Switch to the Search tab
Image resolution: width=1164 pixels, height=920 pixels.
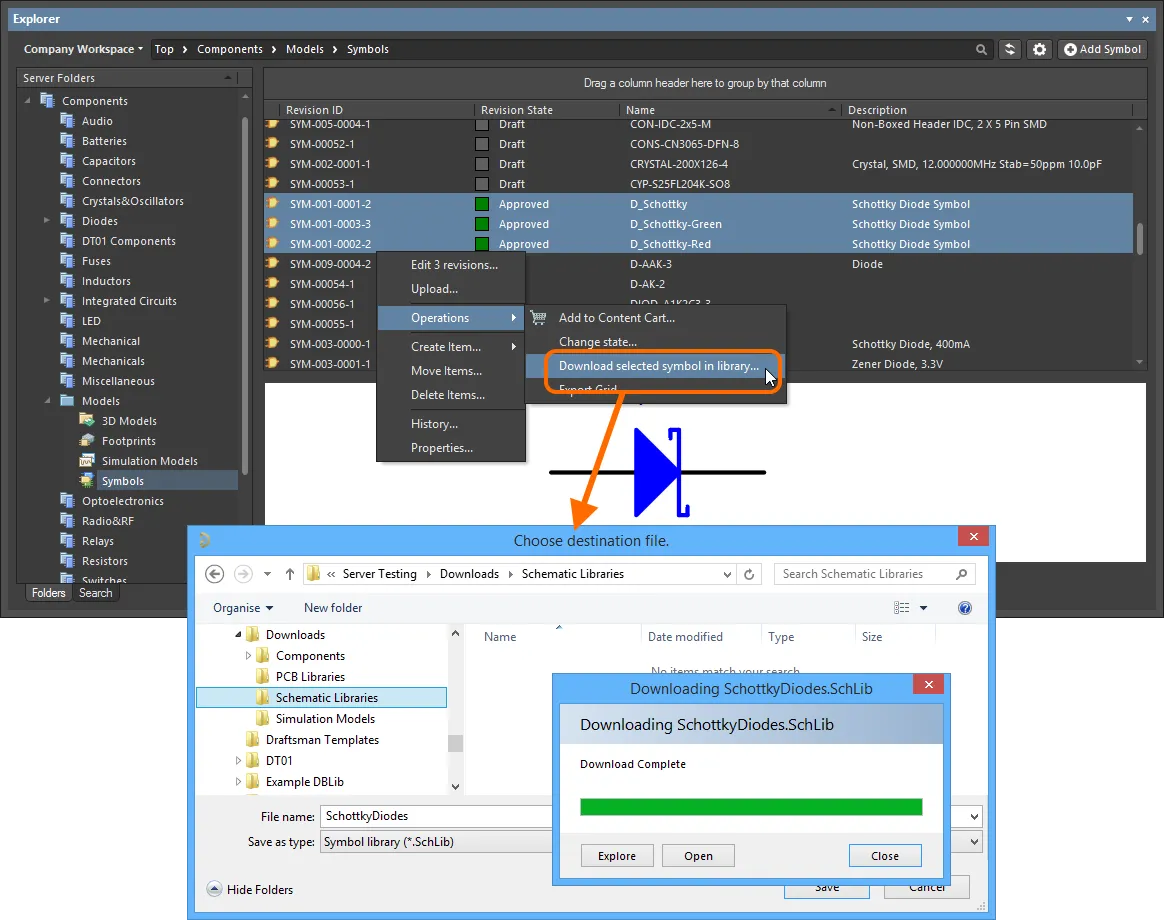(96, 593)
